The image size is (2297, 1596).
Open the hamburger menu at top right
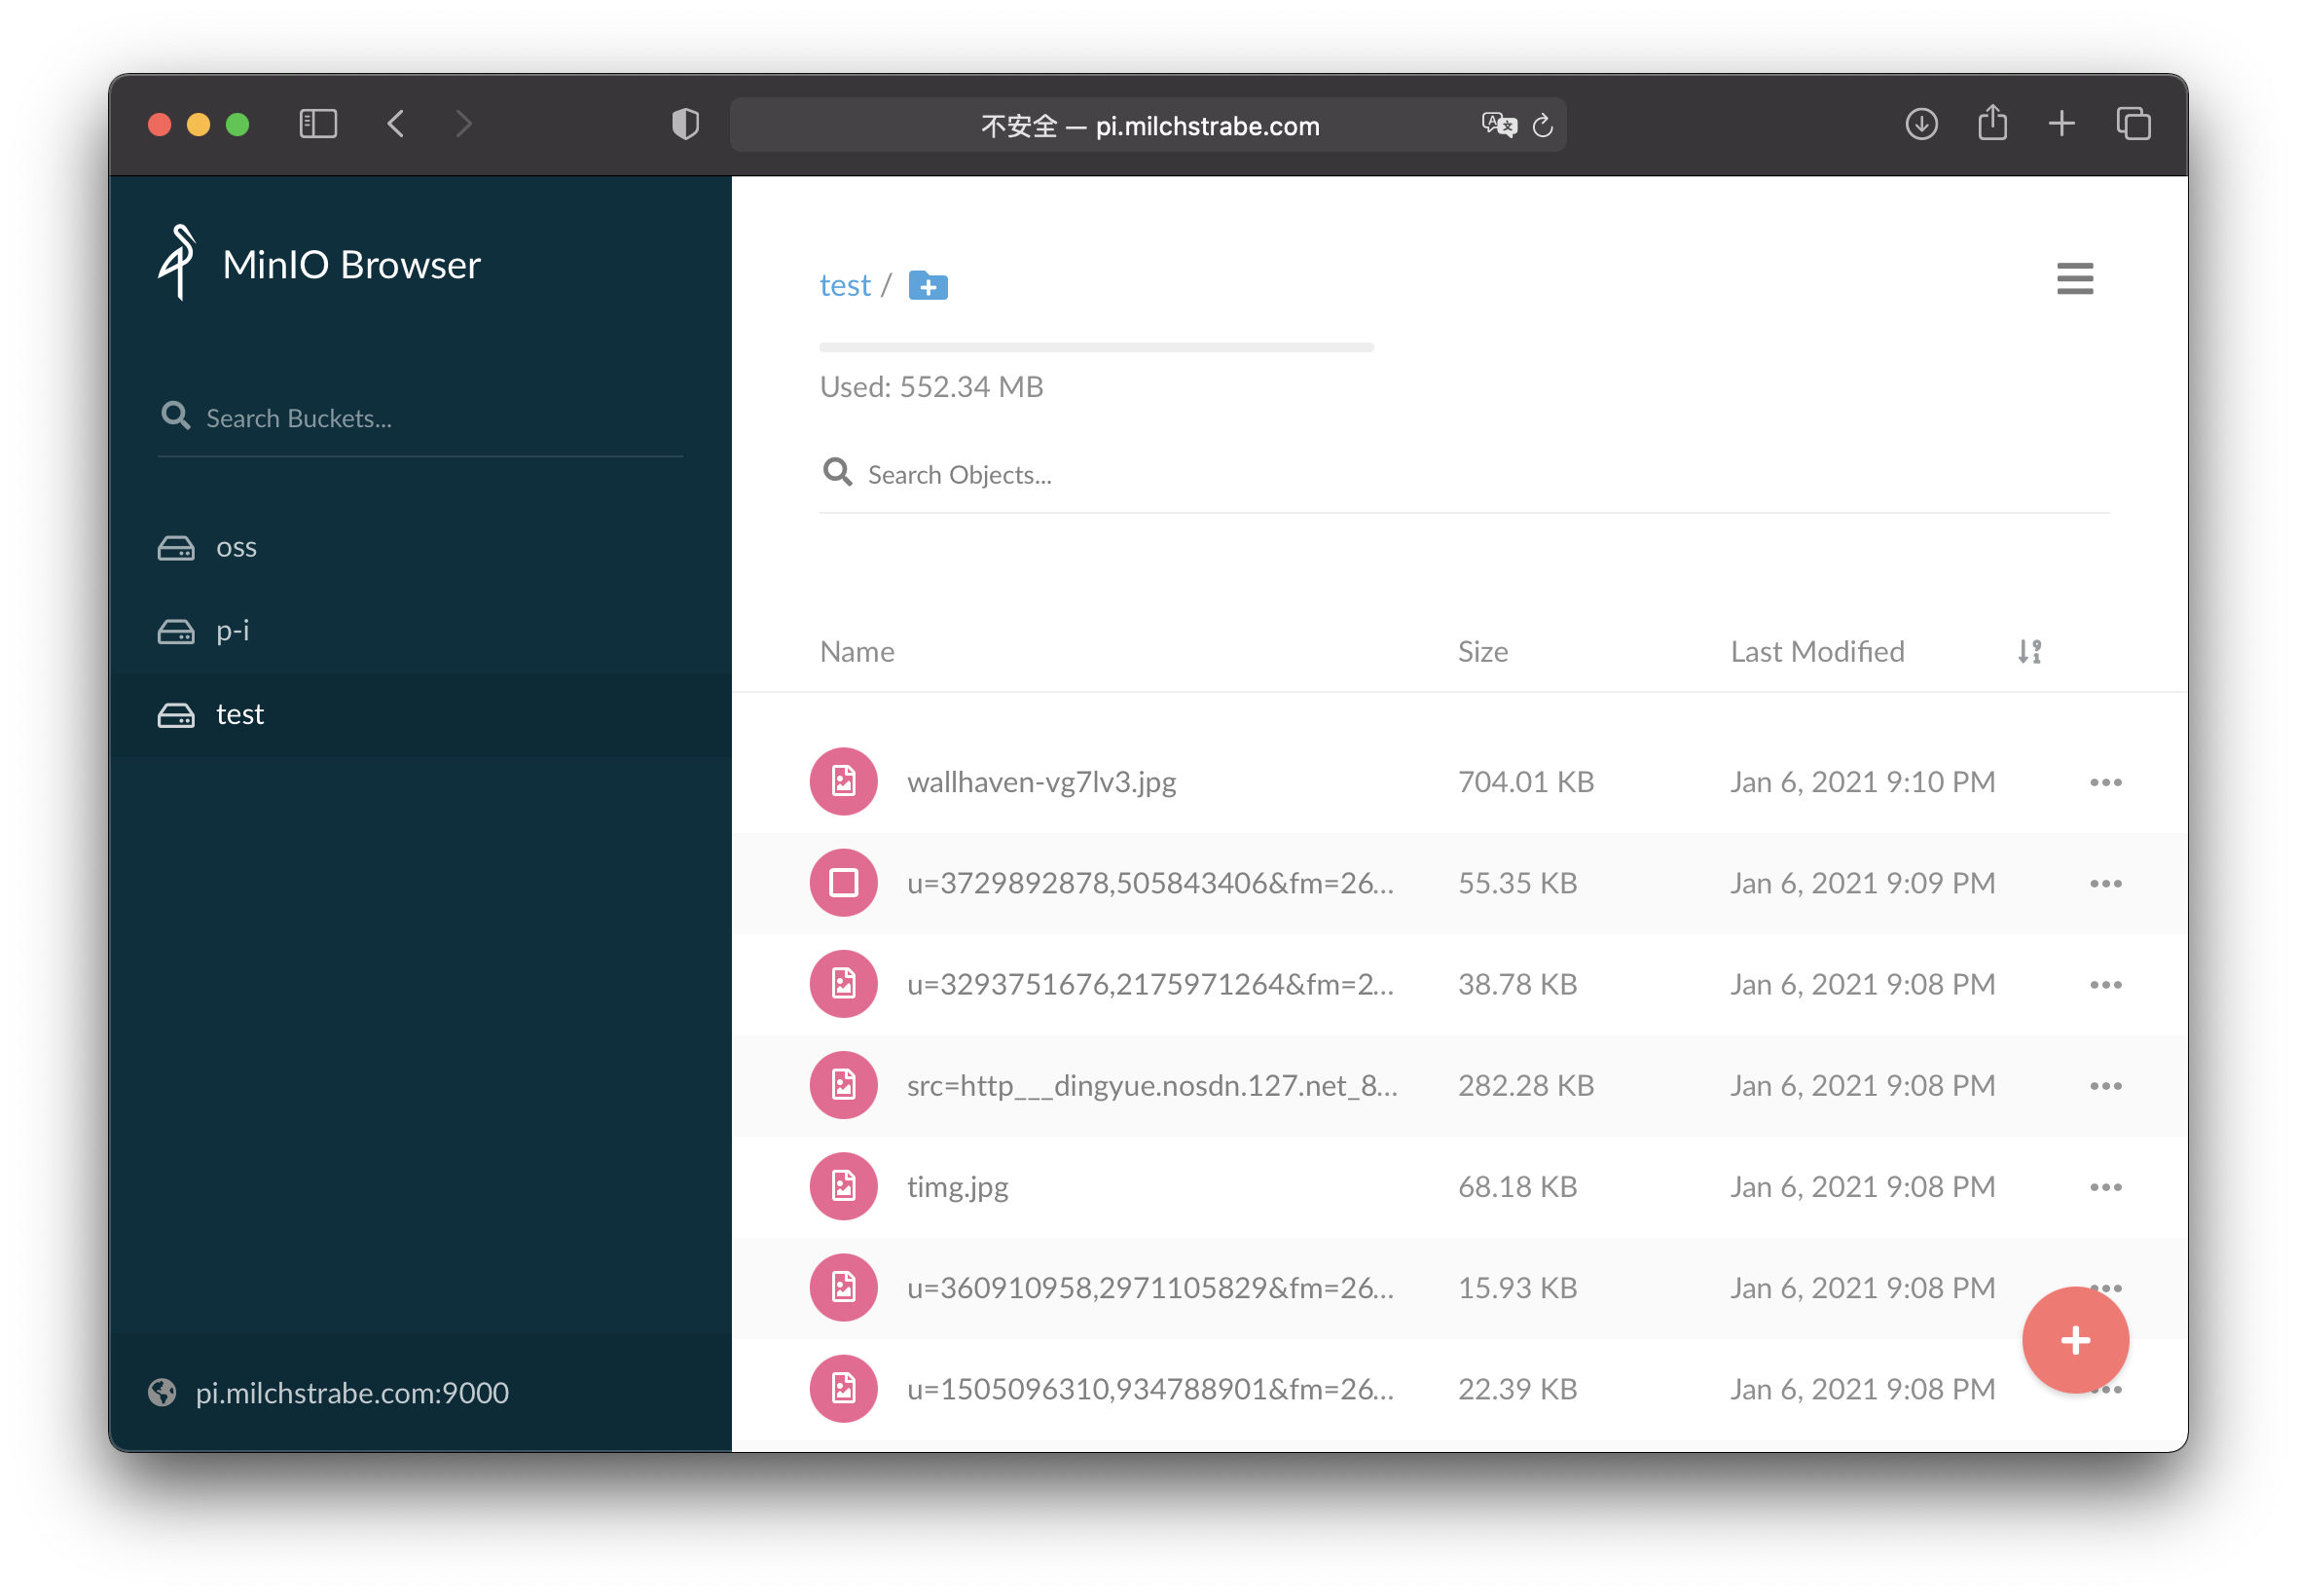coord(2074,278)
